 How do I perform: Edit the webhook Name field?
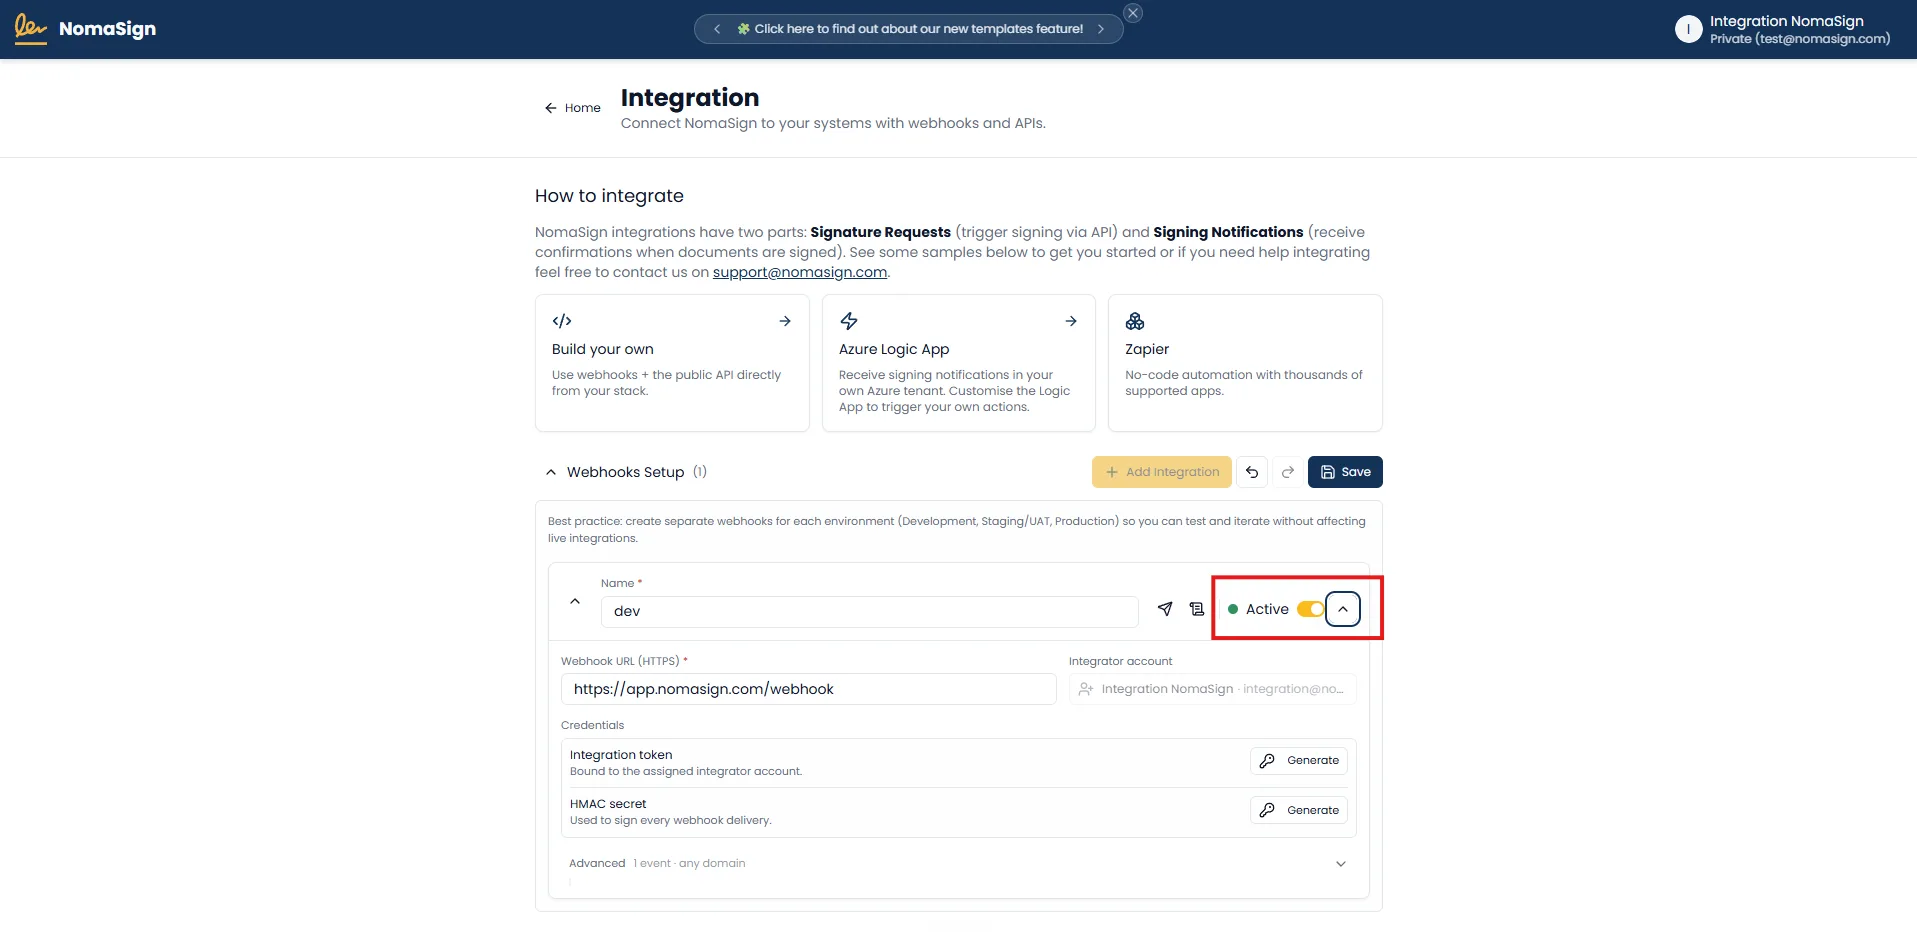tap(869, 611)
